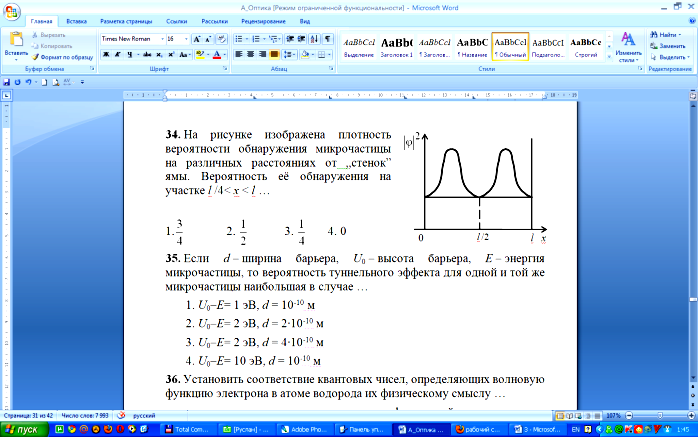The height and width of the screenshot is (437, 698).
Task: Click Найти (Find) button
Action: pyautogui.click(x=666, y=35)
